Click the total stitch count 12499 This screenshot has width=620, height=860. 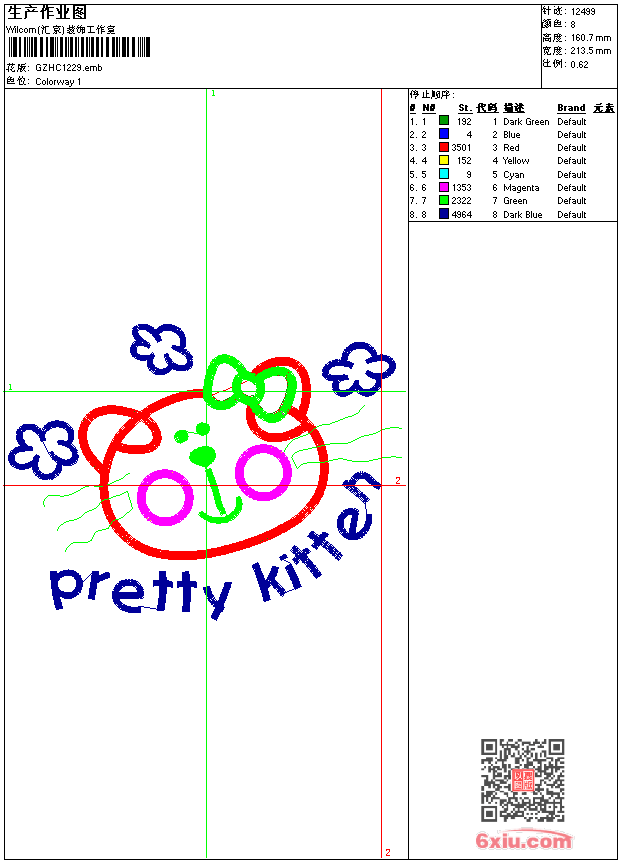(x=583, y=12)
